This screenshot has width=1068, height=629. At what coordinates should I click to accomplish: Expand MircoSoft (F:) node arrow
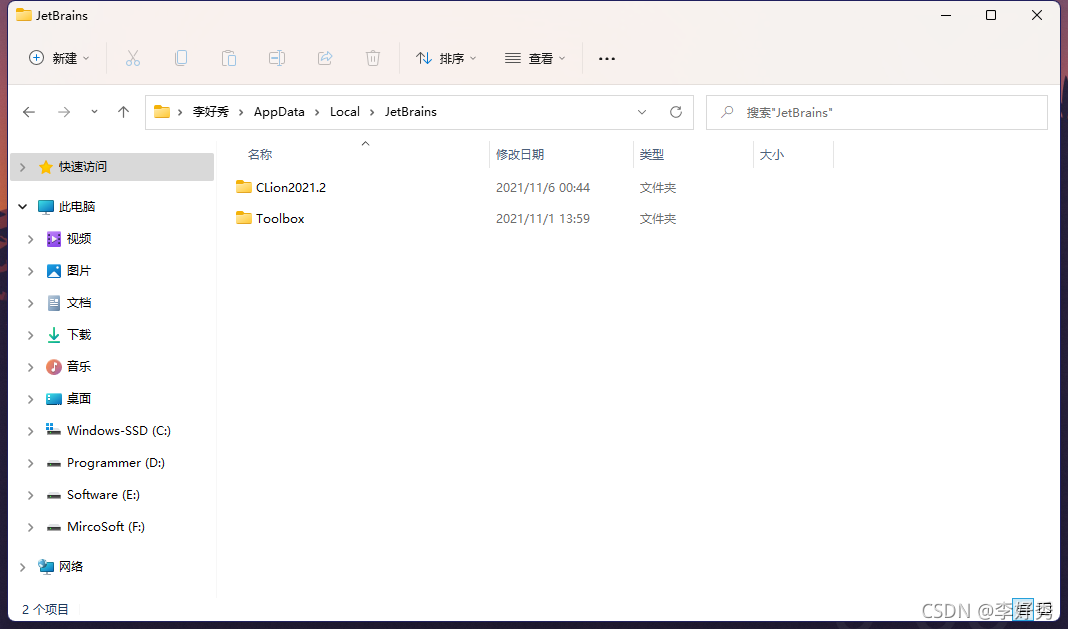(31, 527)
